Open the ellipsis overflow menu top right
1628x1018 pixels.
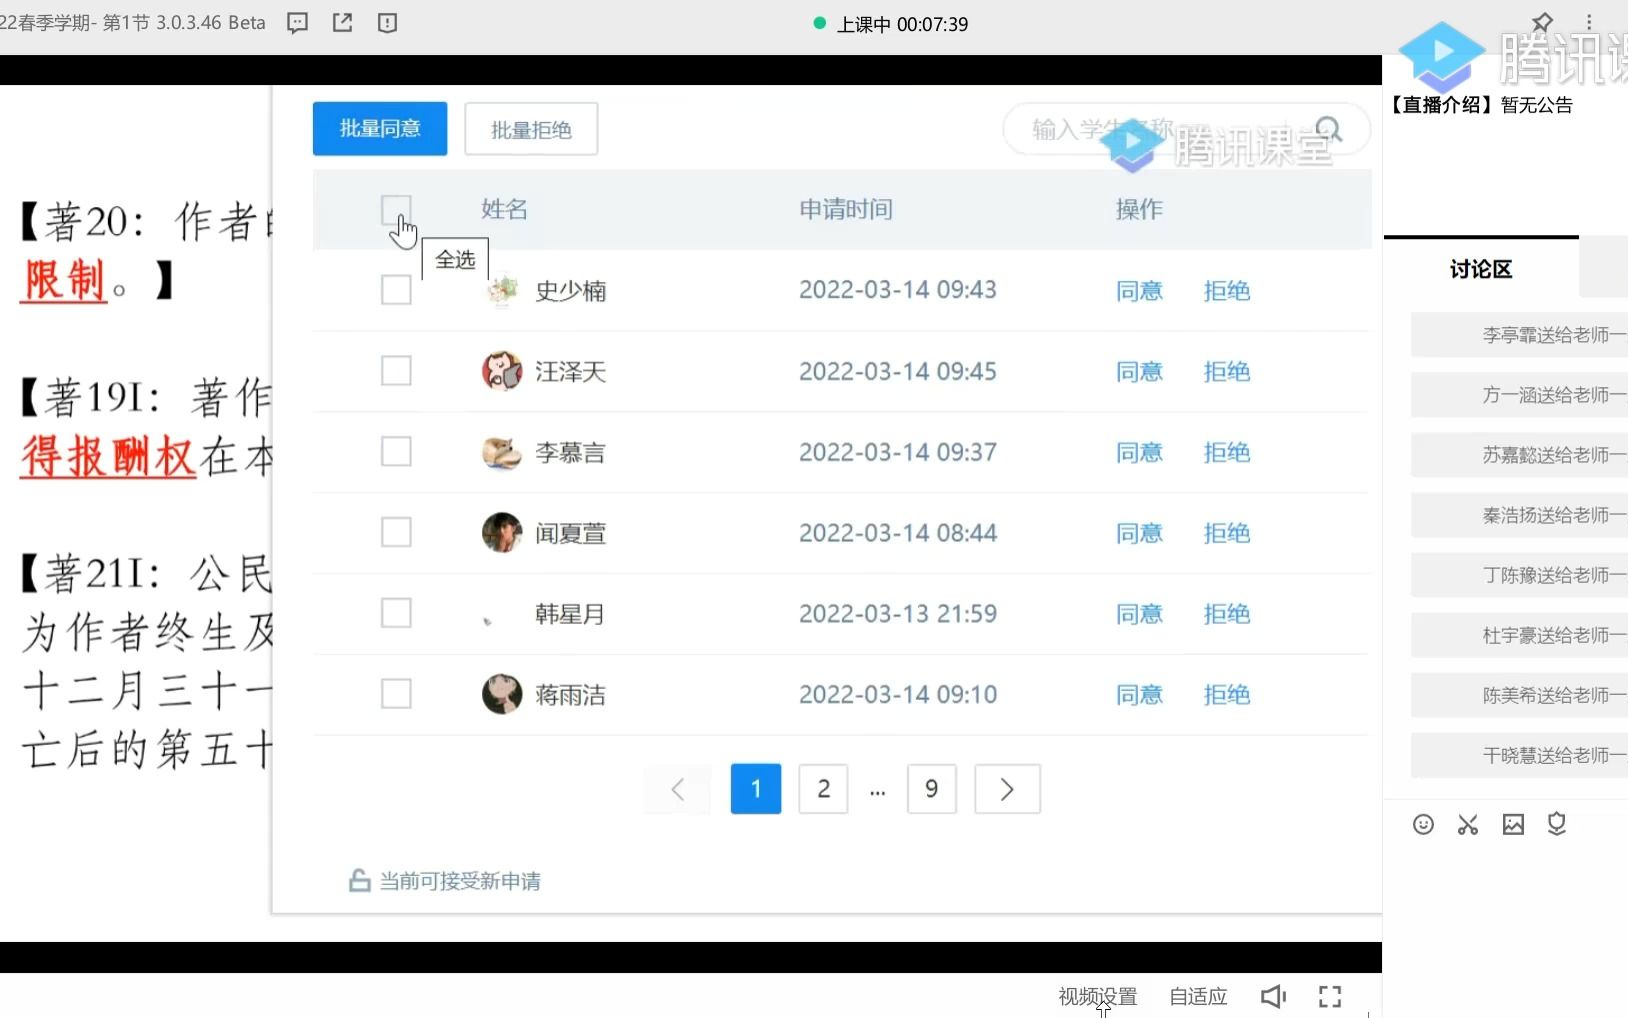pos(1589,22)
